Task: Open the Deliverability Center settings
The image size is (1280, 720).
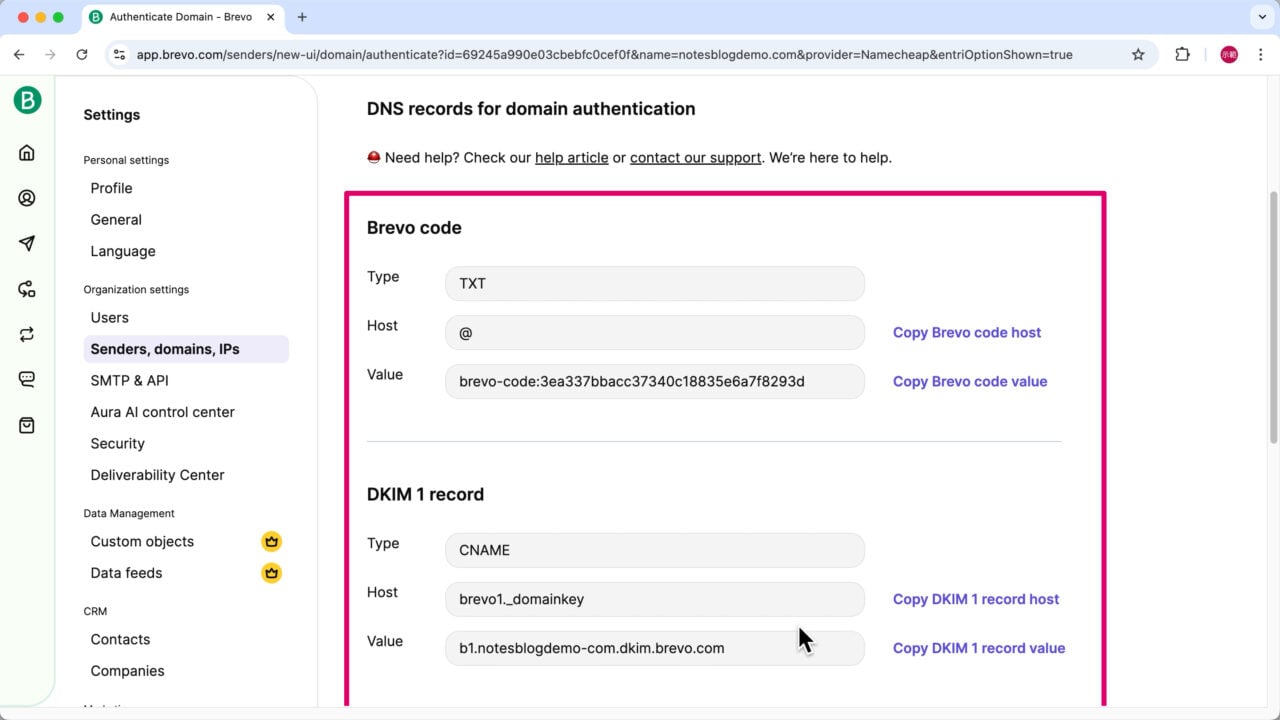Action: (x=157, y=475)
